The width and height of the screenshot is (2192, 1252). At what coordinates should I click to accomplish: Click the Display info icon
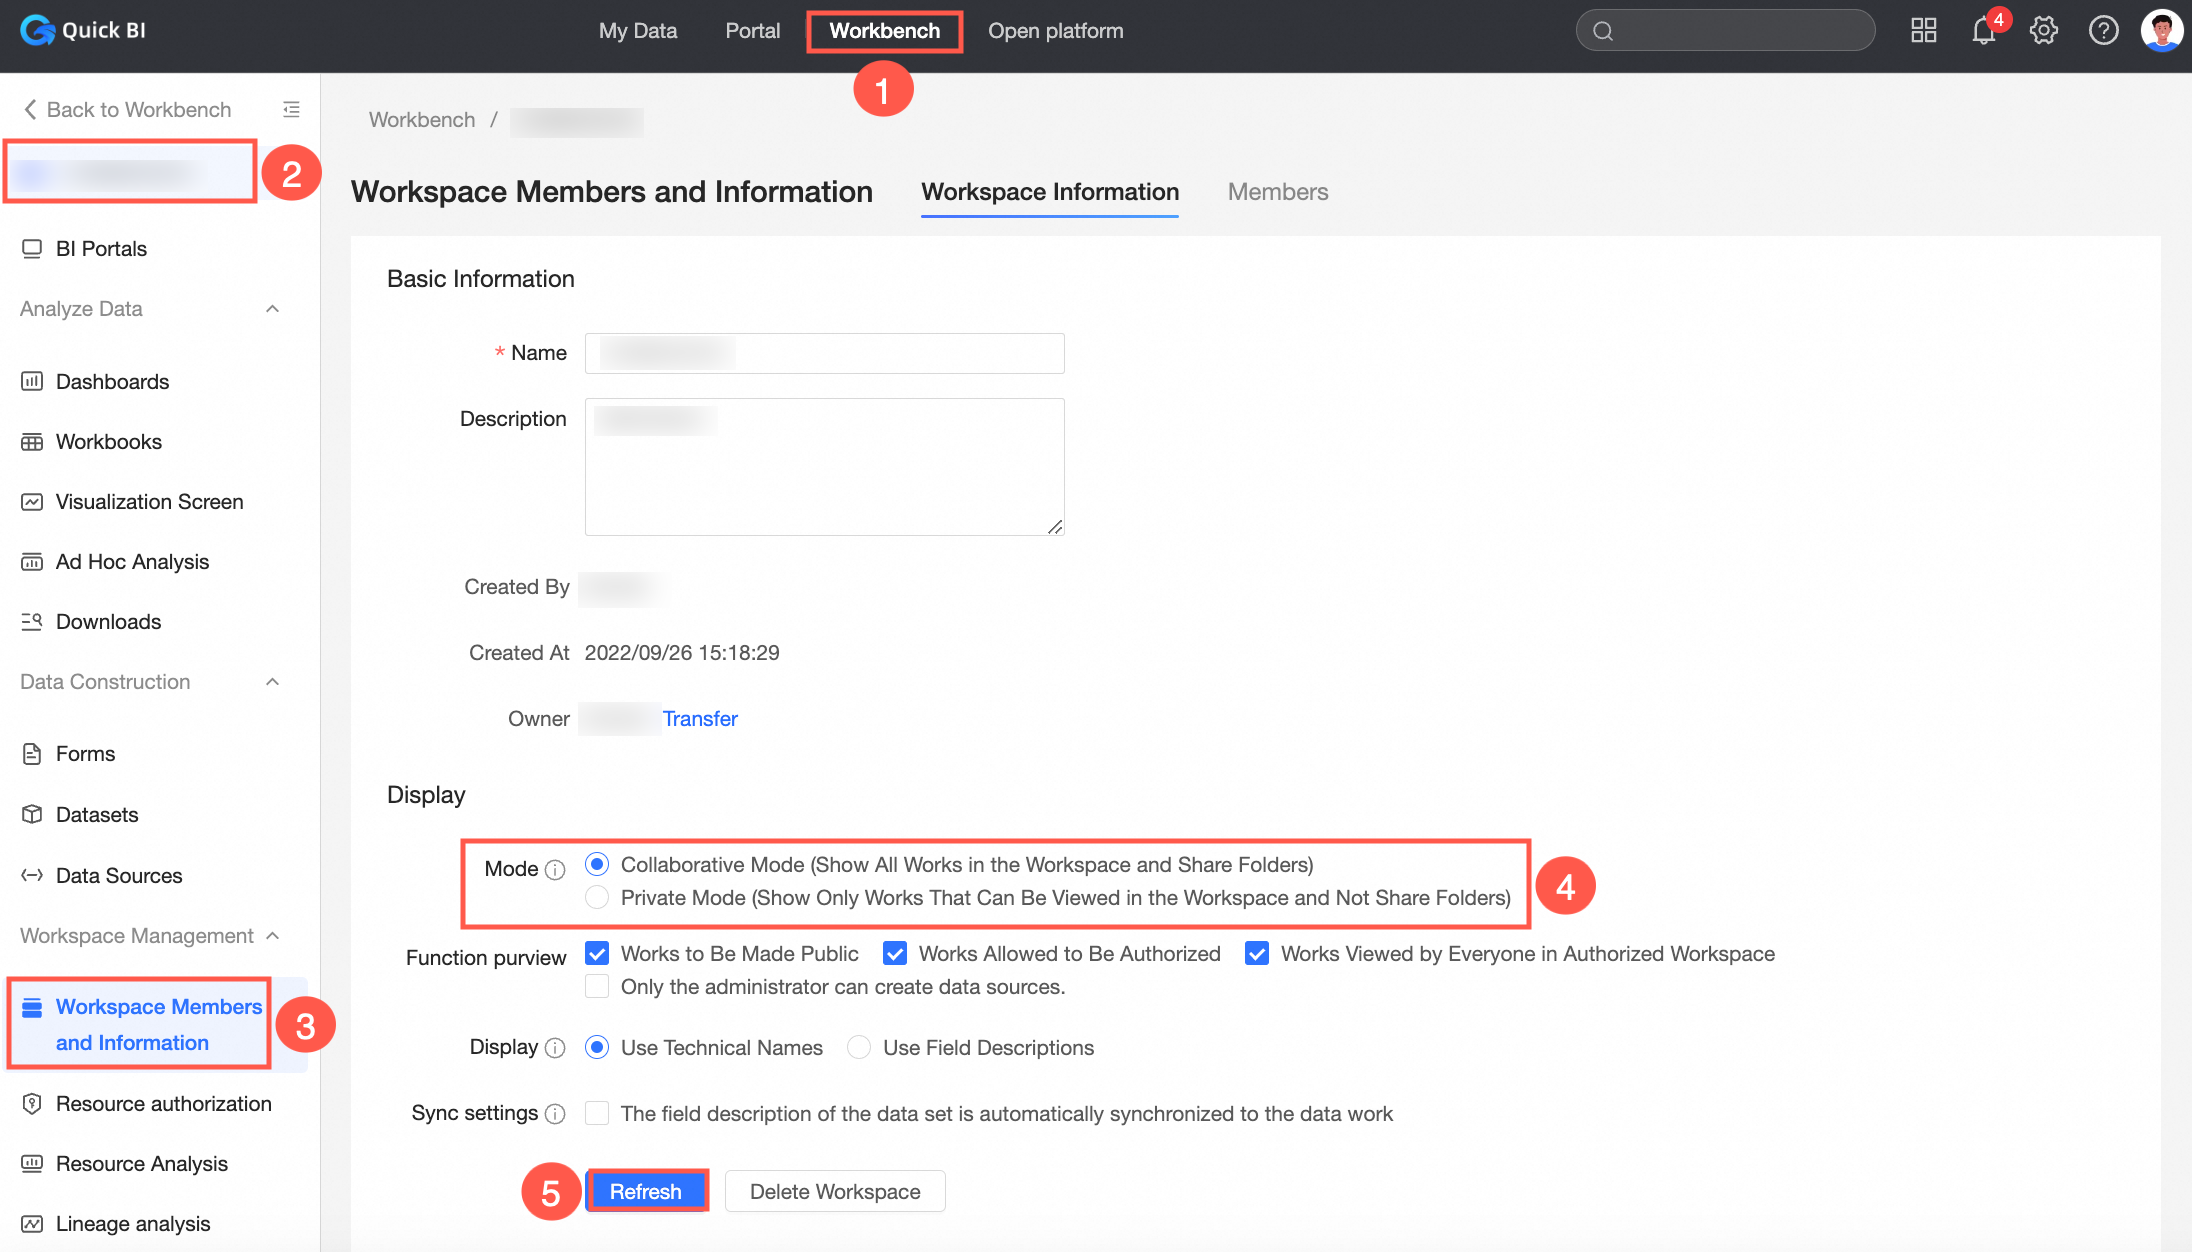[x=555, y=1048]
